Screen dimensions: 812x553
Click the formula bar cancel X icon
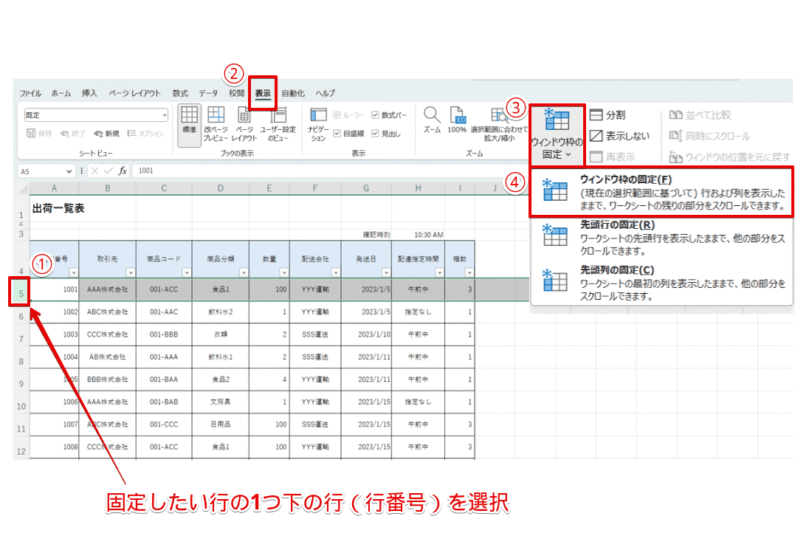point(94,170)
